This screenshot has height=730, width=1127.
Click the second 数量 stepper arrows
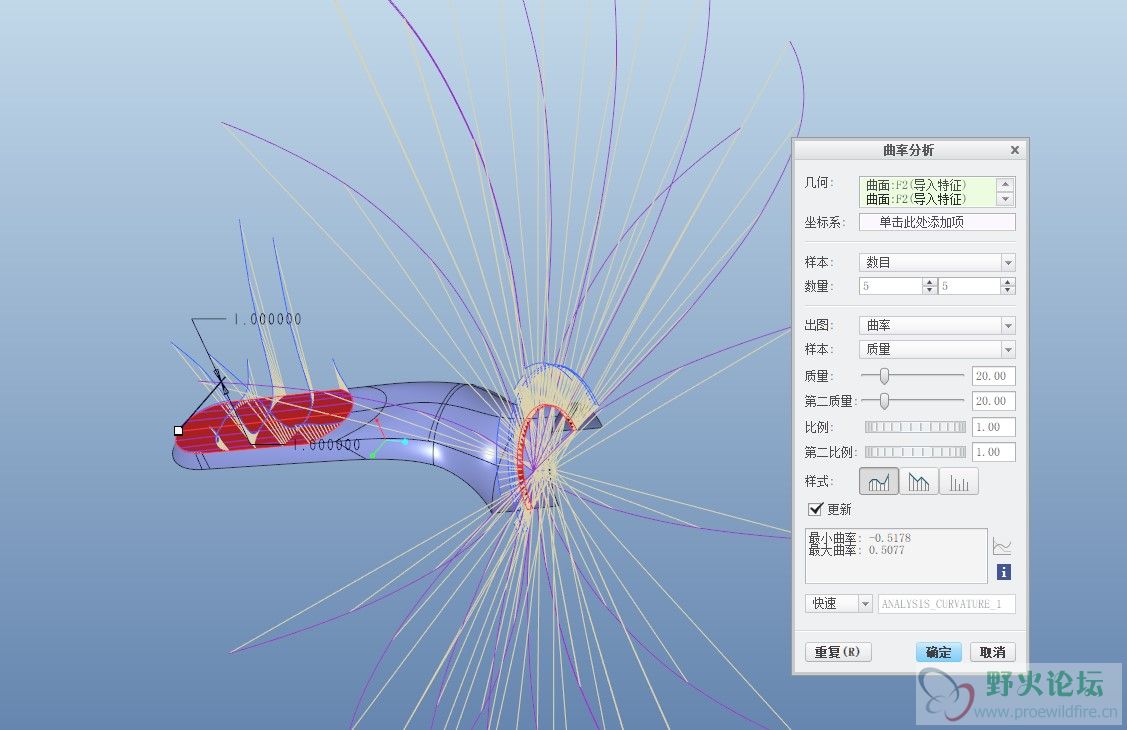tap(1008, 286)
